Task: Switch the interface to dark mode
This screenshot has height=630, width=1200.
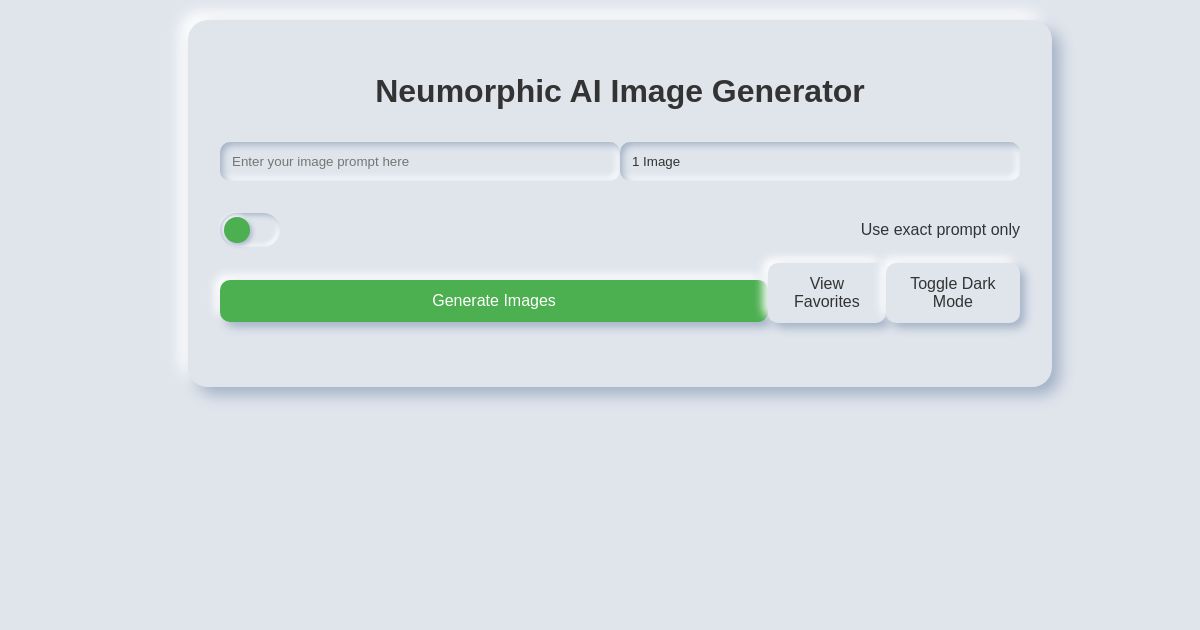Action: tap(952, 293)
